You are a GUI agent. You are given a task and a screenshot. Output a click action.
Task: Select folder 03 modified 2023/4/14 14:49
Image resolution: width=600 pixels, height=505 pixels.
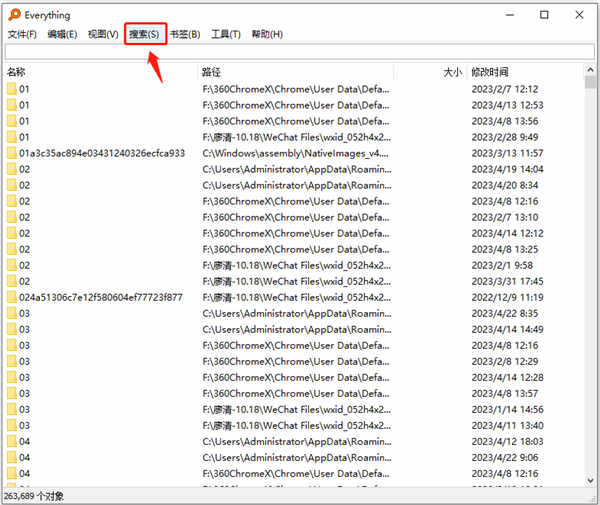pyautogui.click(x=18, y=329)
